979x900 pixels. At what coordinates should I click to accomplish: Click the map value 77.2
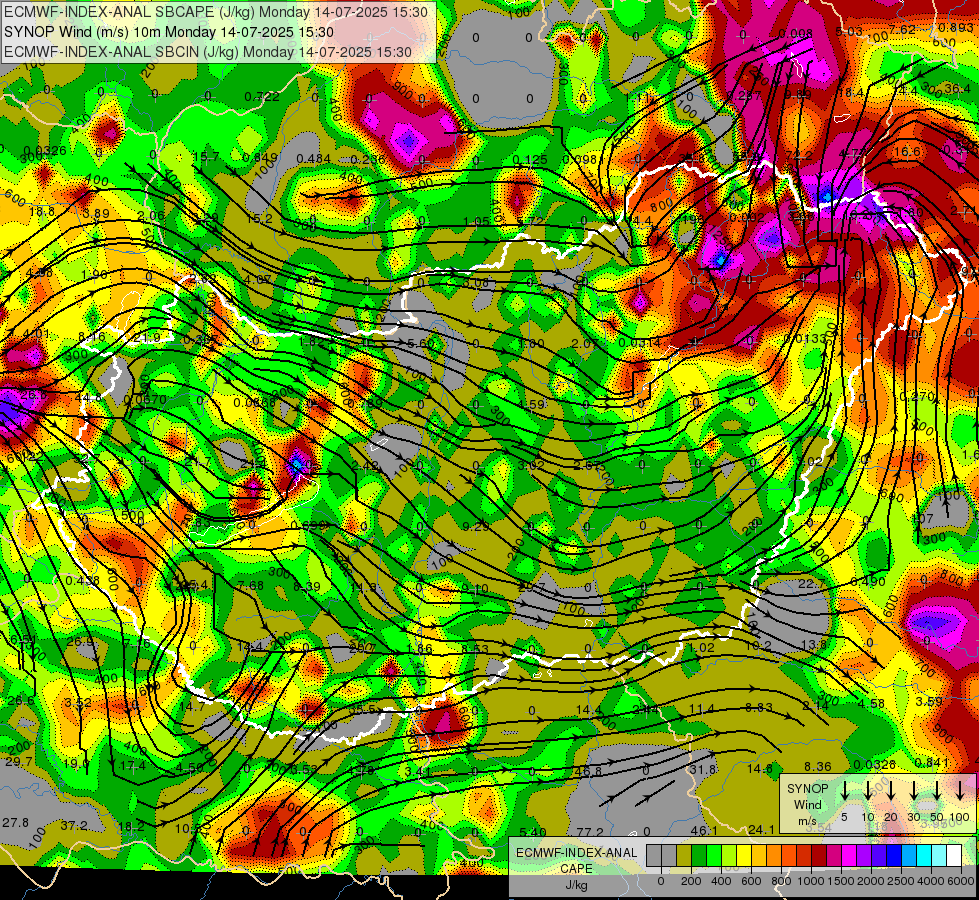590,831
